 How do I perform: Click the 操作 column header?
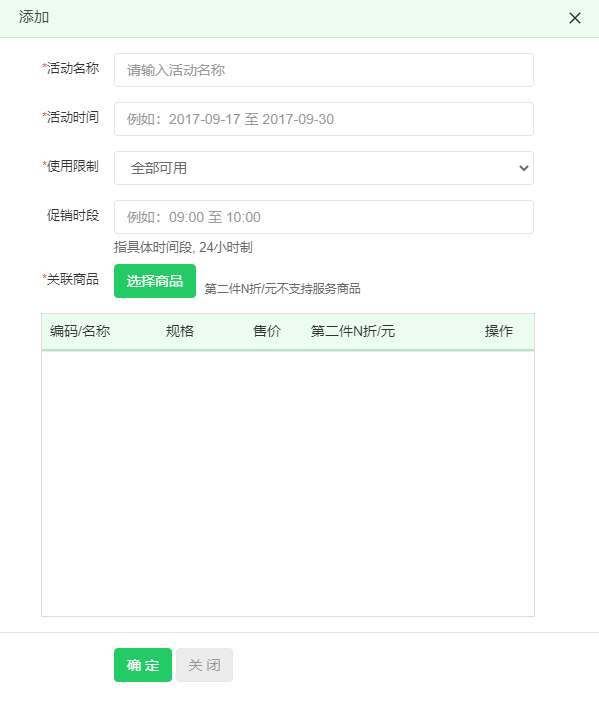[x=498, y=331]
